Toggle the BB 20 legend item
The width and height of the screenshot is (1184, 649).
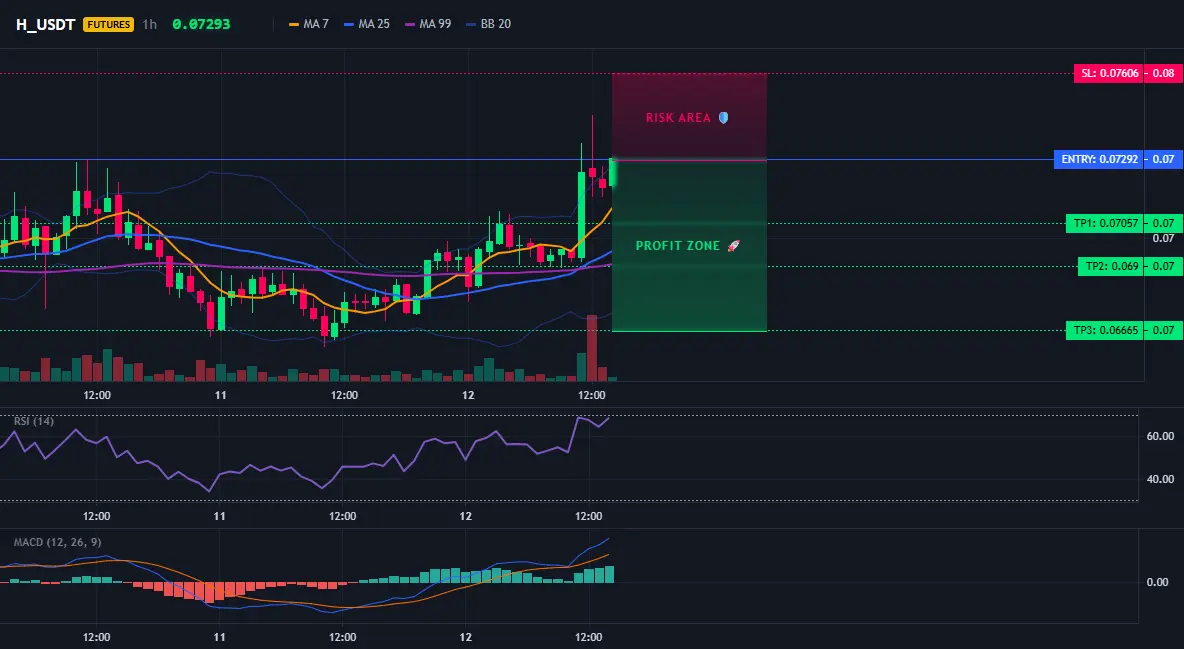point(489,24)
